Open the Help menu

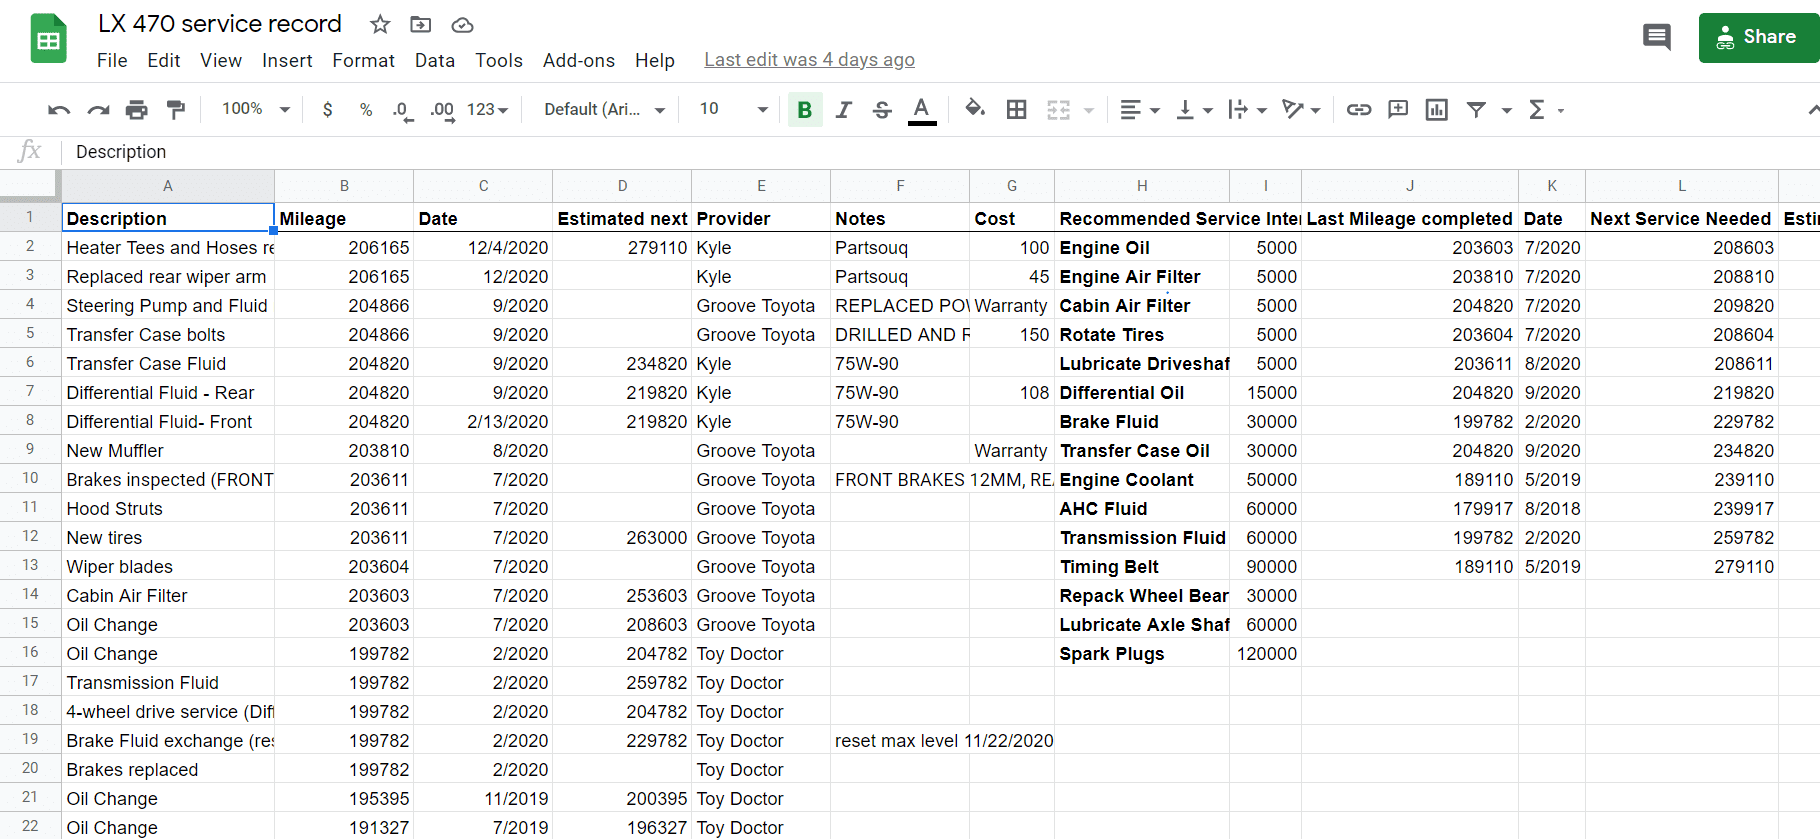(655, 60)
